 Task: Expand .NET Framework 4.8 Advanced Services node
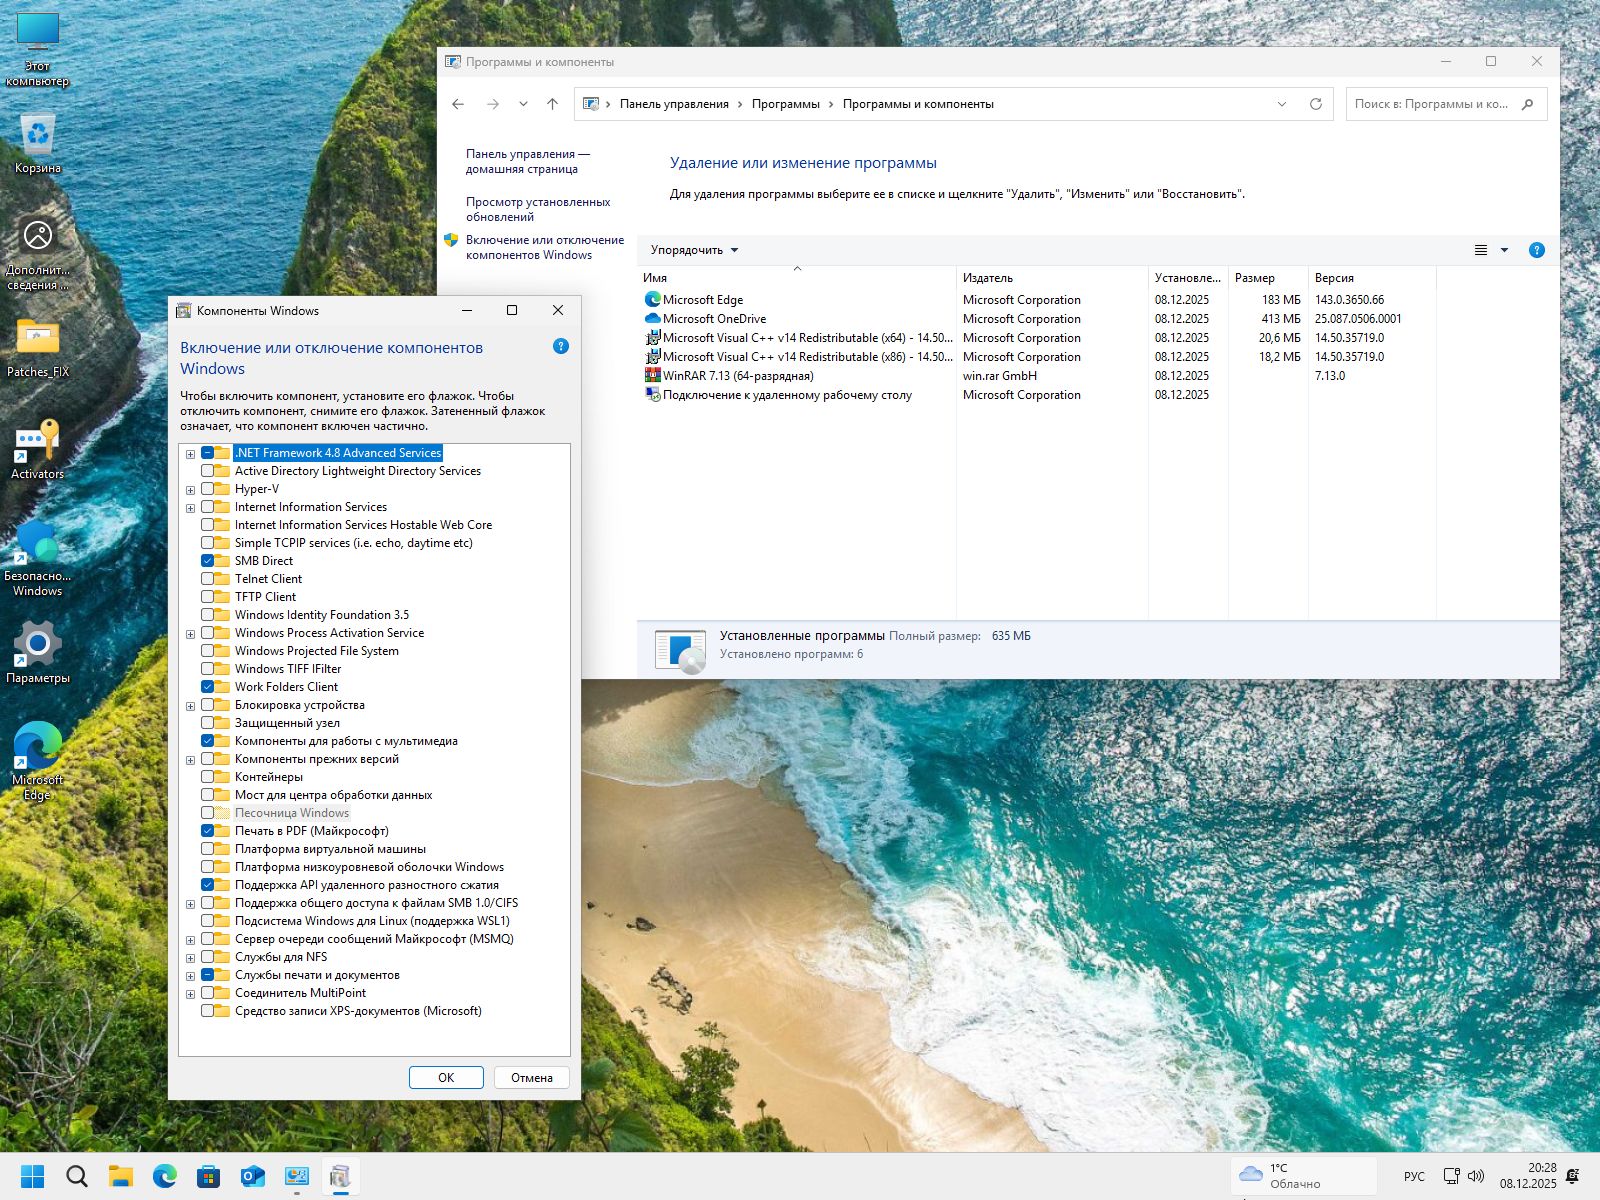tap(190, 454)
